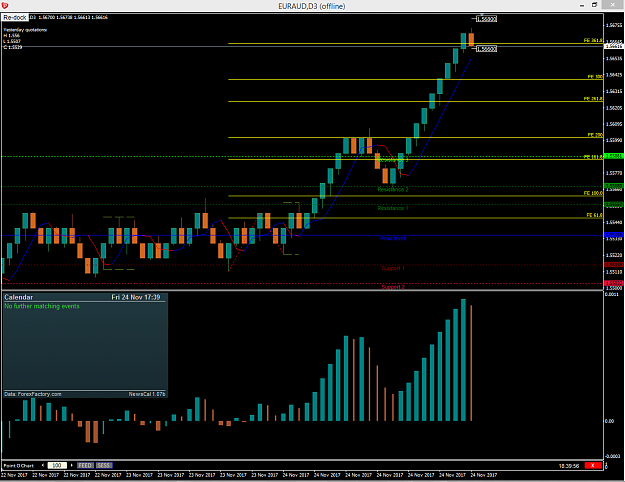This screenshot has width=625, height=482.
Task: Click the Re-dock button
Action: 15,18
